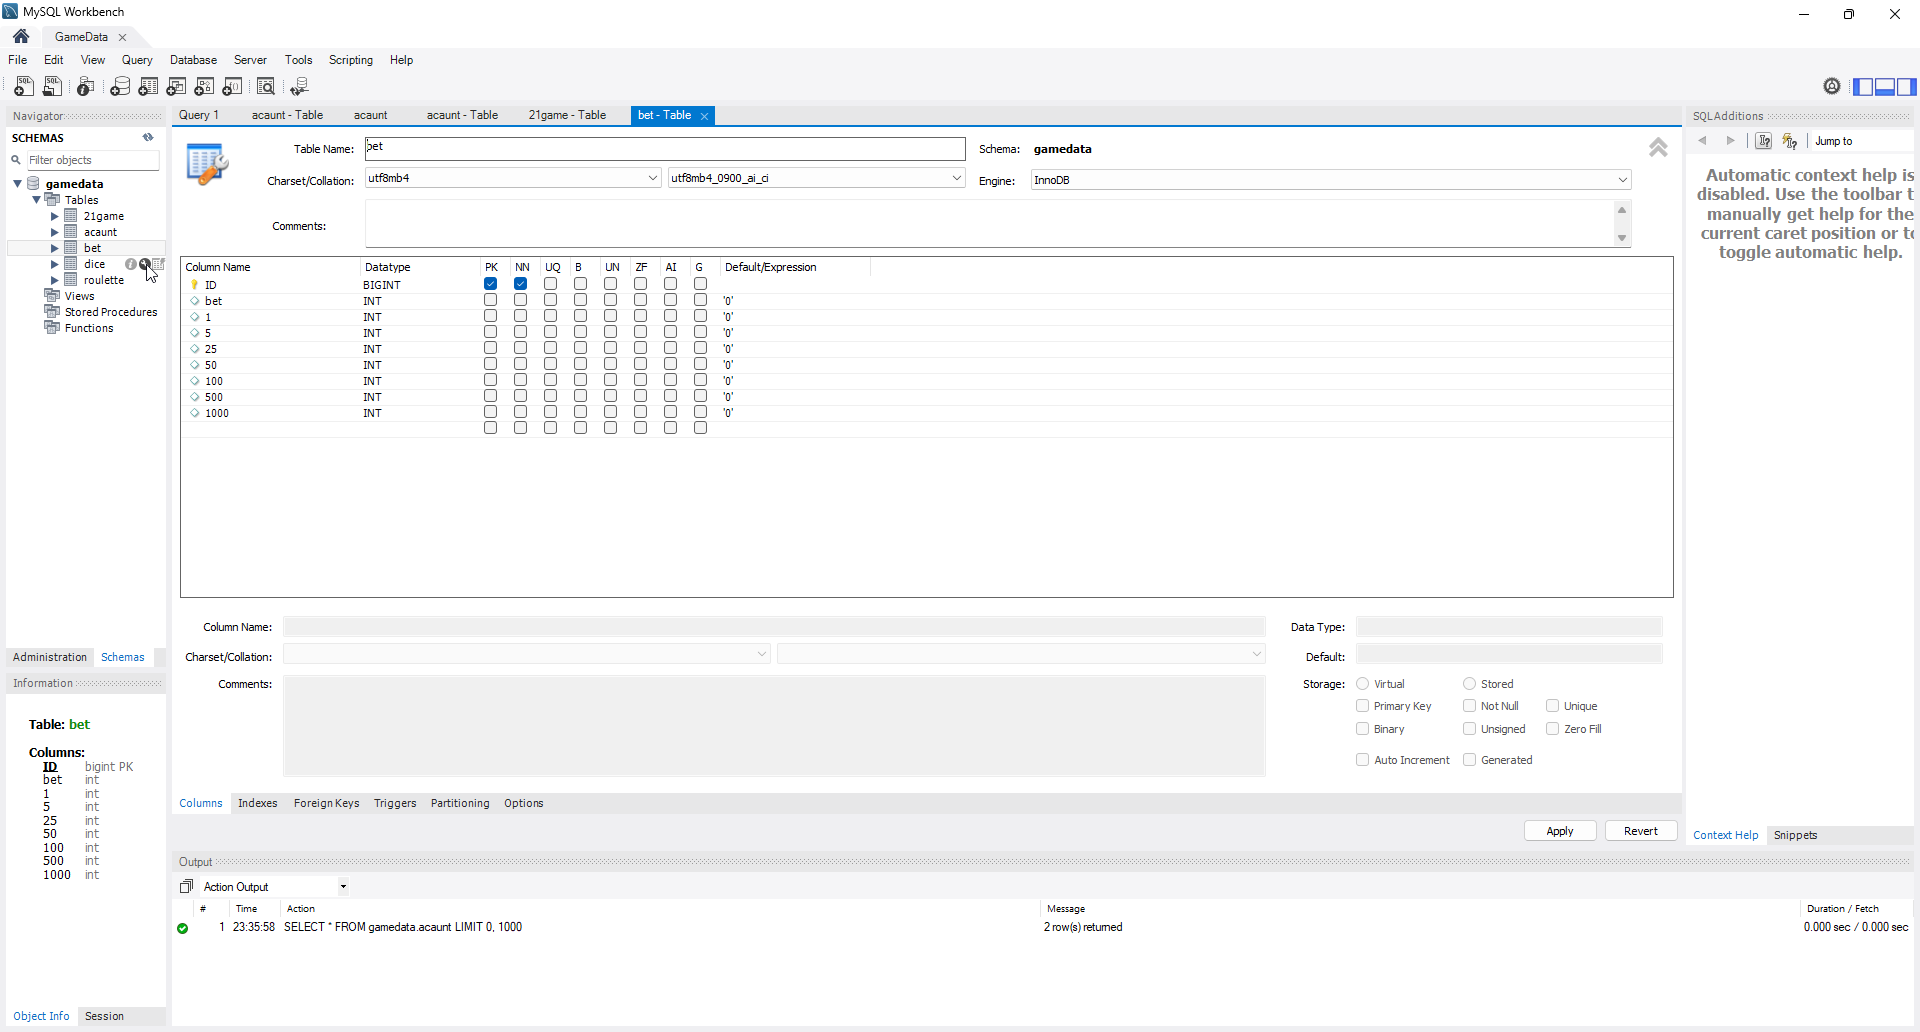Click the table Comments text area

point(990,223)
